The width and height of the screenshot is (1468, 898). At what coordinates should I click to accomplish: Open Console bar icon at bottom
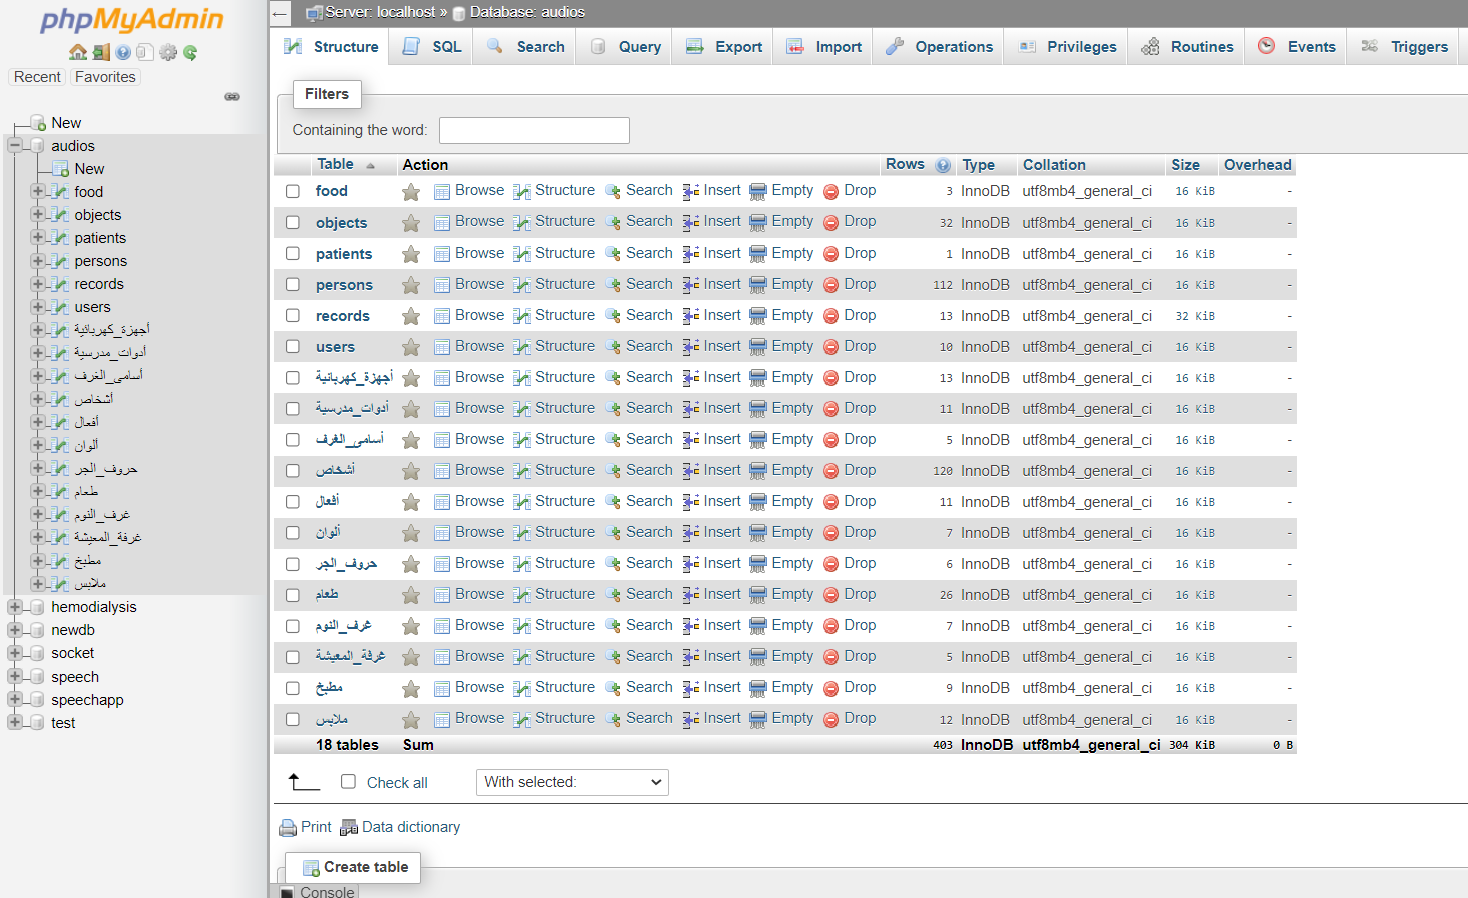(288, 892)
